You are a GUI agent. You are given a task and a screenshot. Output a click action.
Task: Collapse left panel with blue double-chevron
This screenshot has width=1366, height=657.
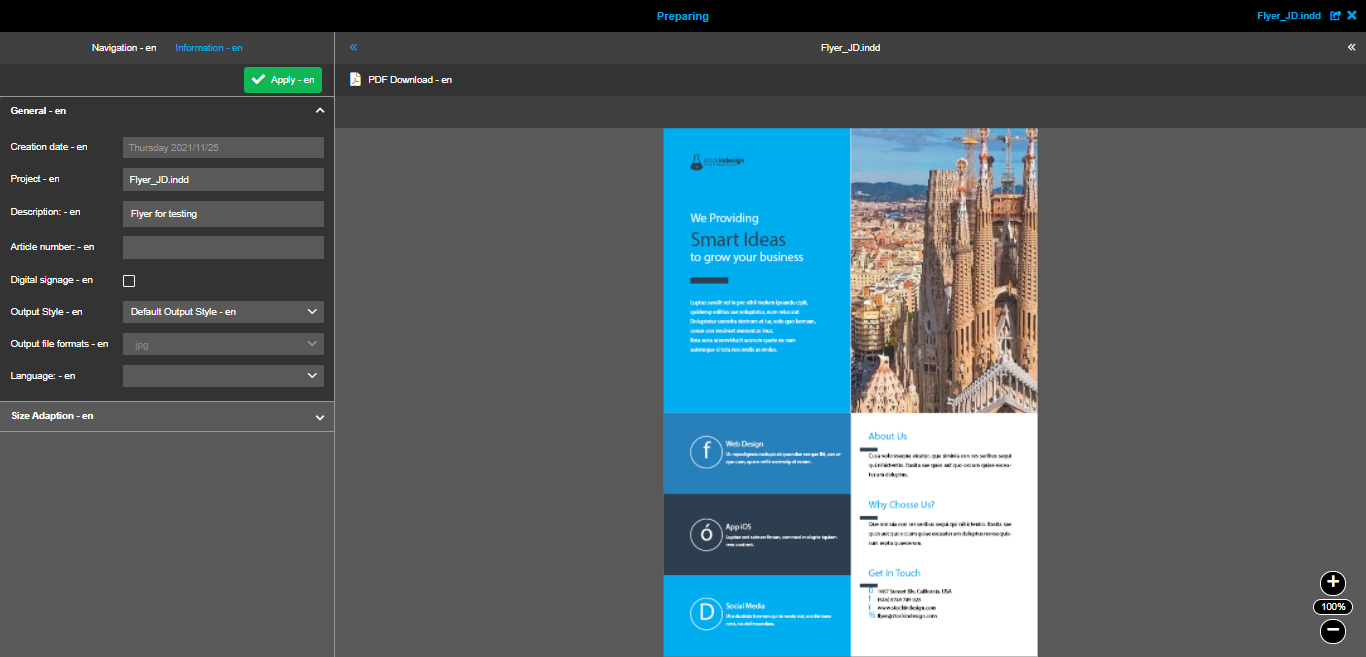pos(353,47)
